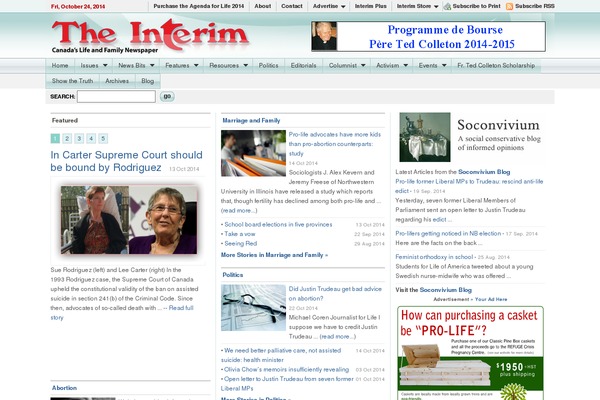Viewport: 600px width, 400px height.
Task: Select featured slide 4
Action: 91,139
